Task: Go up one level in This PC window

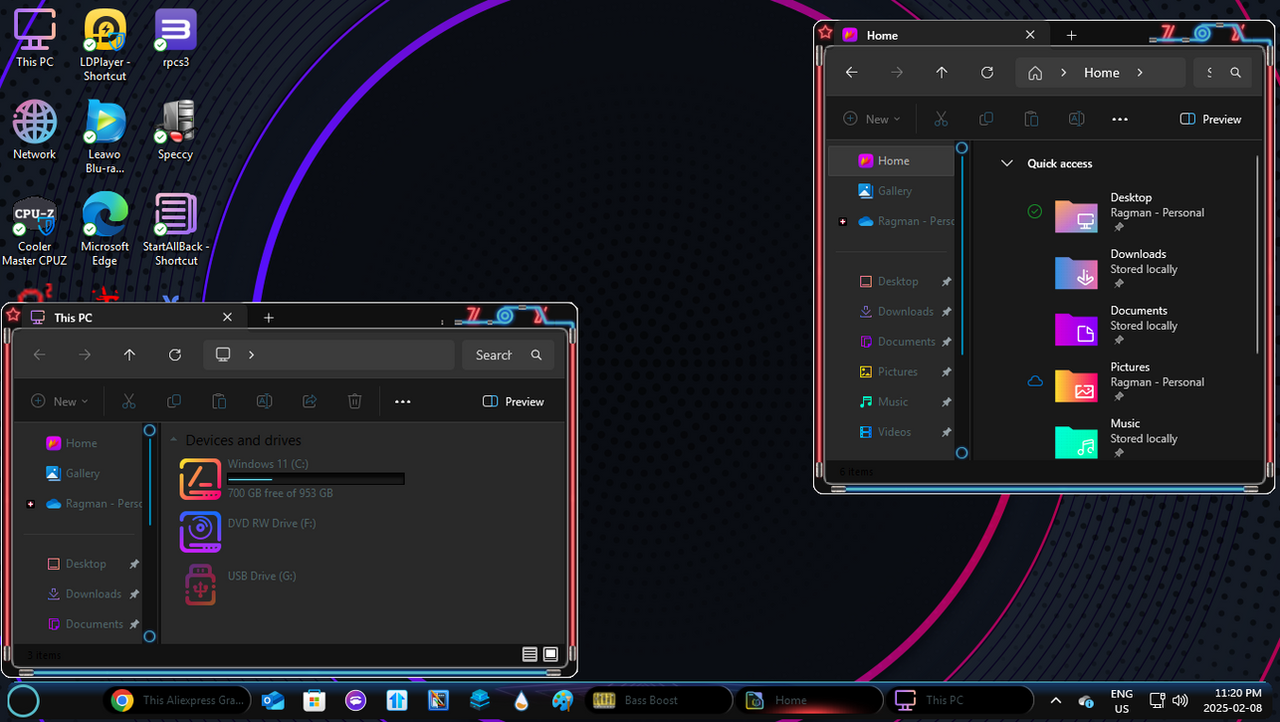Action: pos(129,355)
